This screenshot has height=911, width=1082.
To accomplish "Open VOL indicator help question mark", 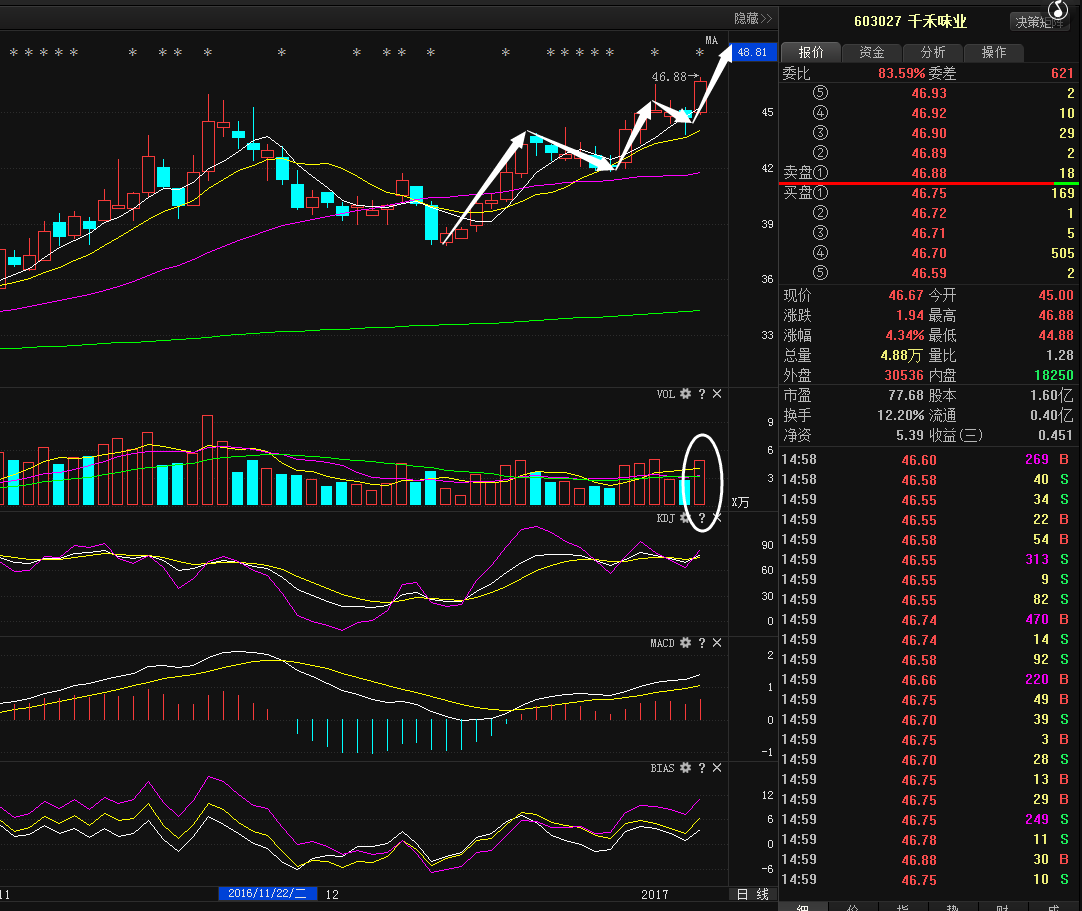I will [x=702, y=393].
